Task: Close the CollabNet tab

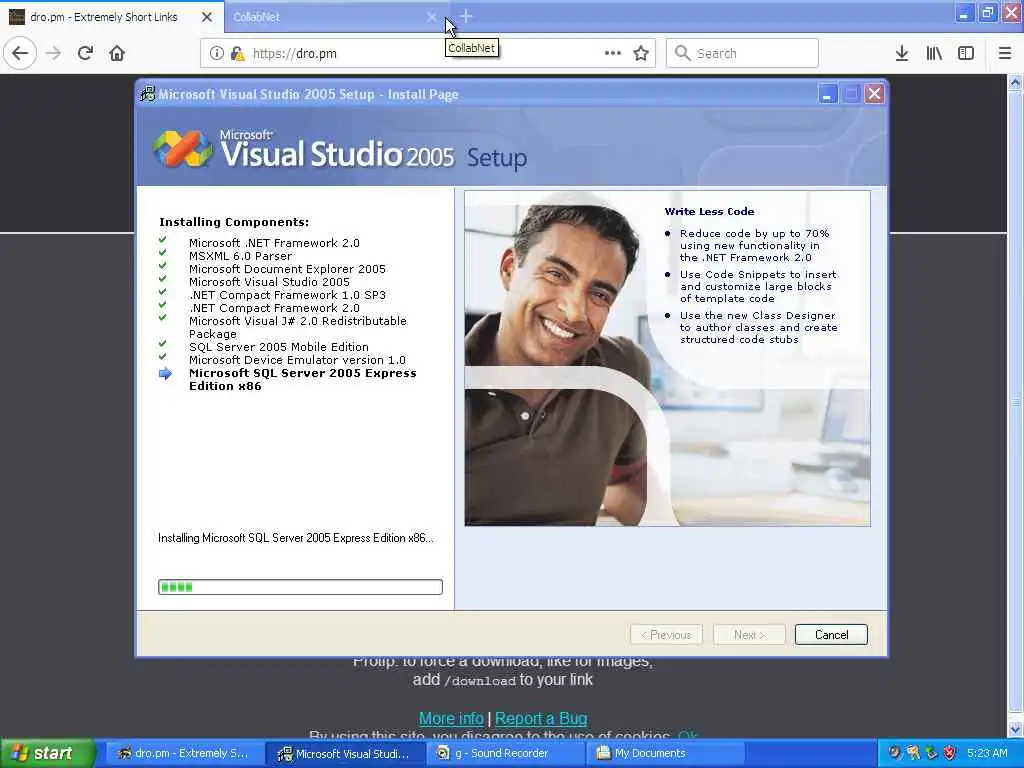Action: point(431,17)
